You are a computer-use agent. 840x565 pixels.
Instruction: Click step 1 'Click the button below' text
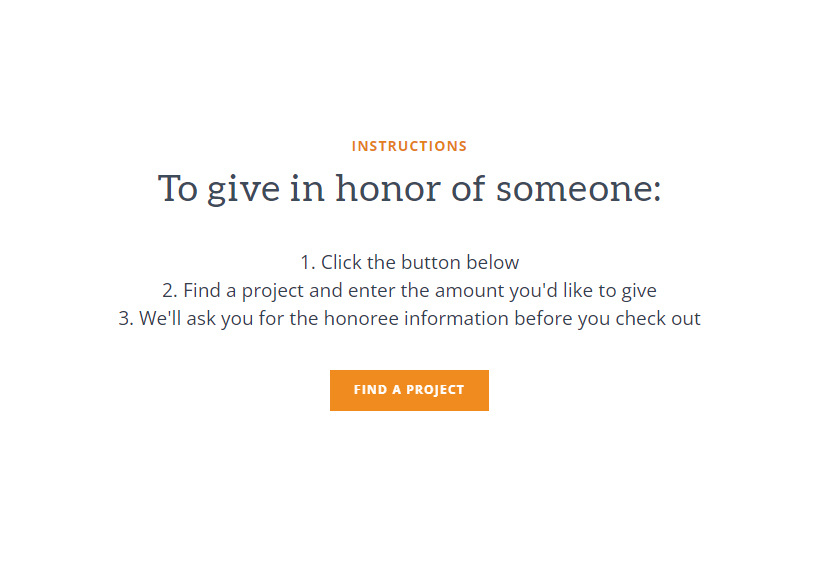point(410,262)
